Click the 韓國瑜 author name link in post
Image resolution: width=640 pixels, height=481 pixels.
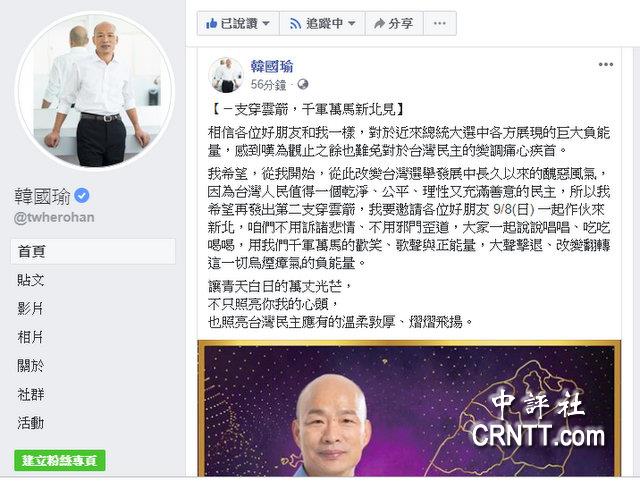pyautogui.click(x=272, y=67)
